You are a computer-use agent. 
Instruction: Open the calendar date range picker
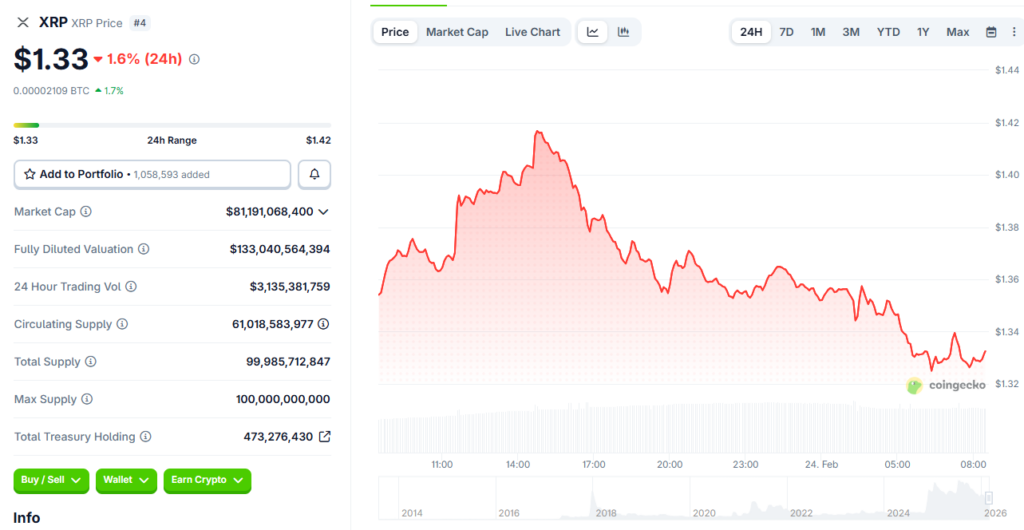click(991, 32)
